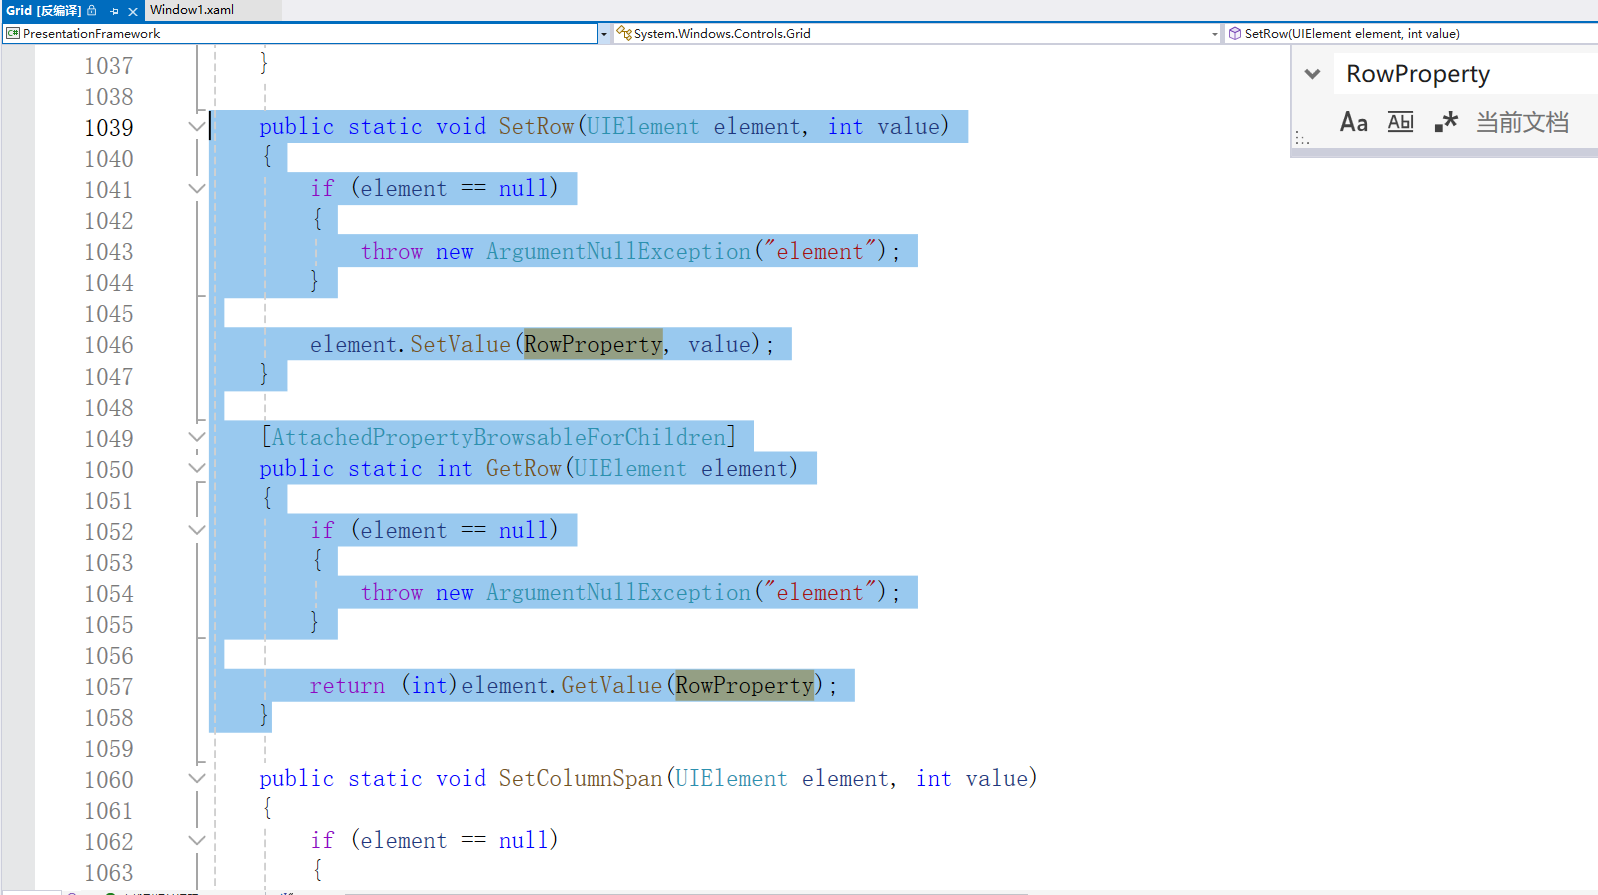The width and height of the screenshot is (1598, 895).
Task: Close the Grid [反编译] tab
Action: pos(133,11)
